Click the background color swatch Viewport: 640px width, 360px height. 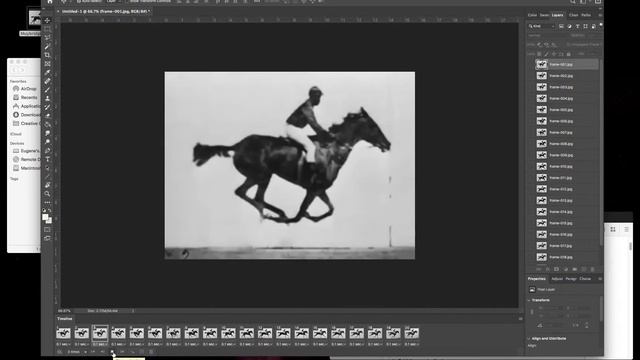tap(49, 221)
